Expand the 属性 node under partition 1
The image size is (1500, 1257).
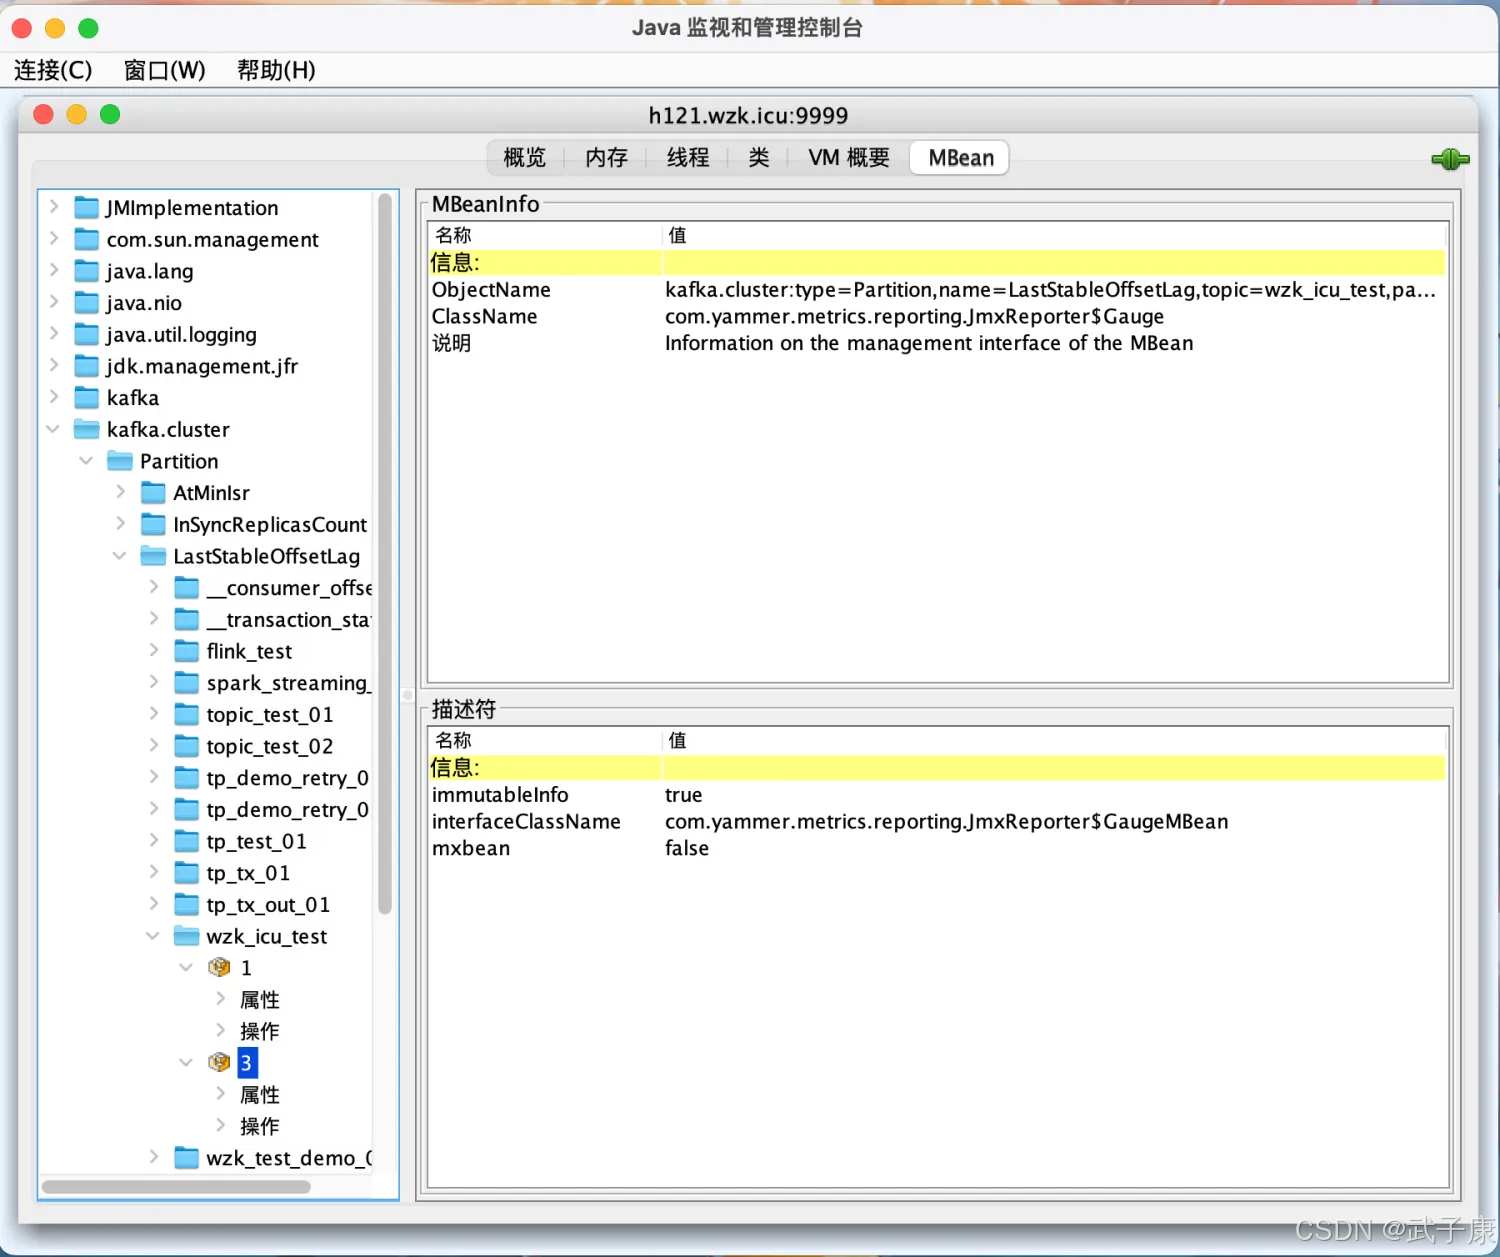(220, 999)
